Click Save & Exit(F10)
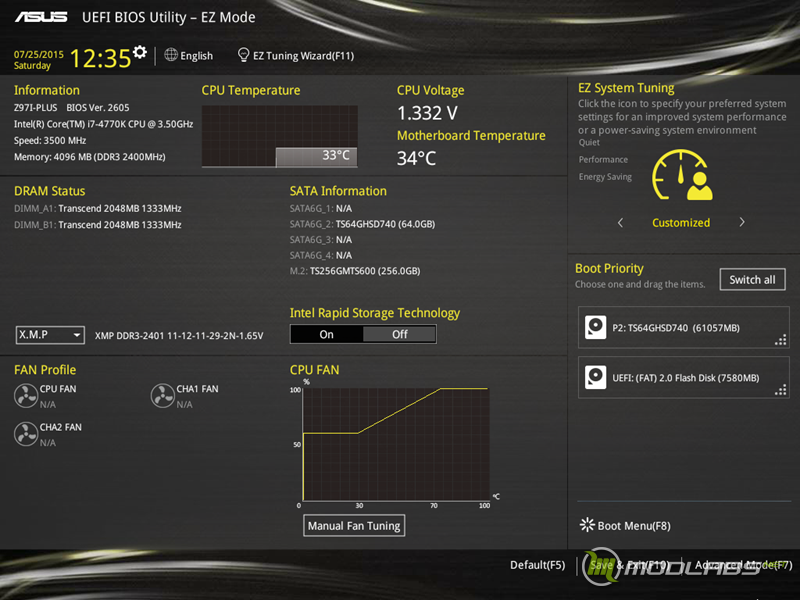 tap(629, 565)
